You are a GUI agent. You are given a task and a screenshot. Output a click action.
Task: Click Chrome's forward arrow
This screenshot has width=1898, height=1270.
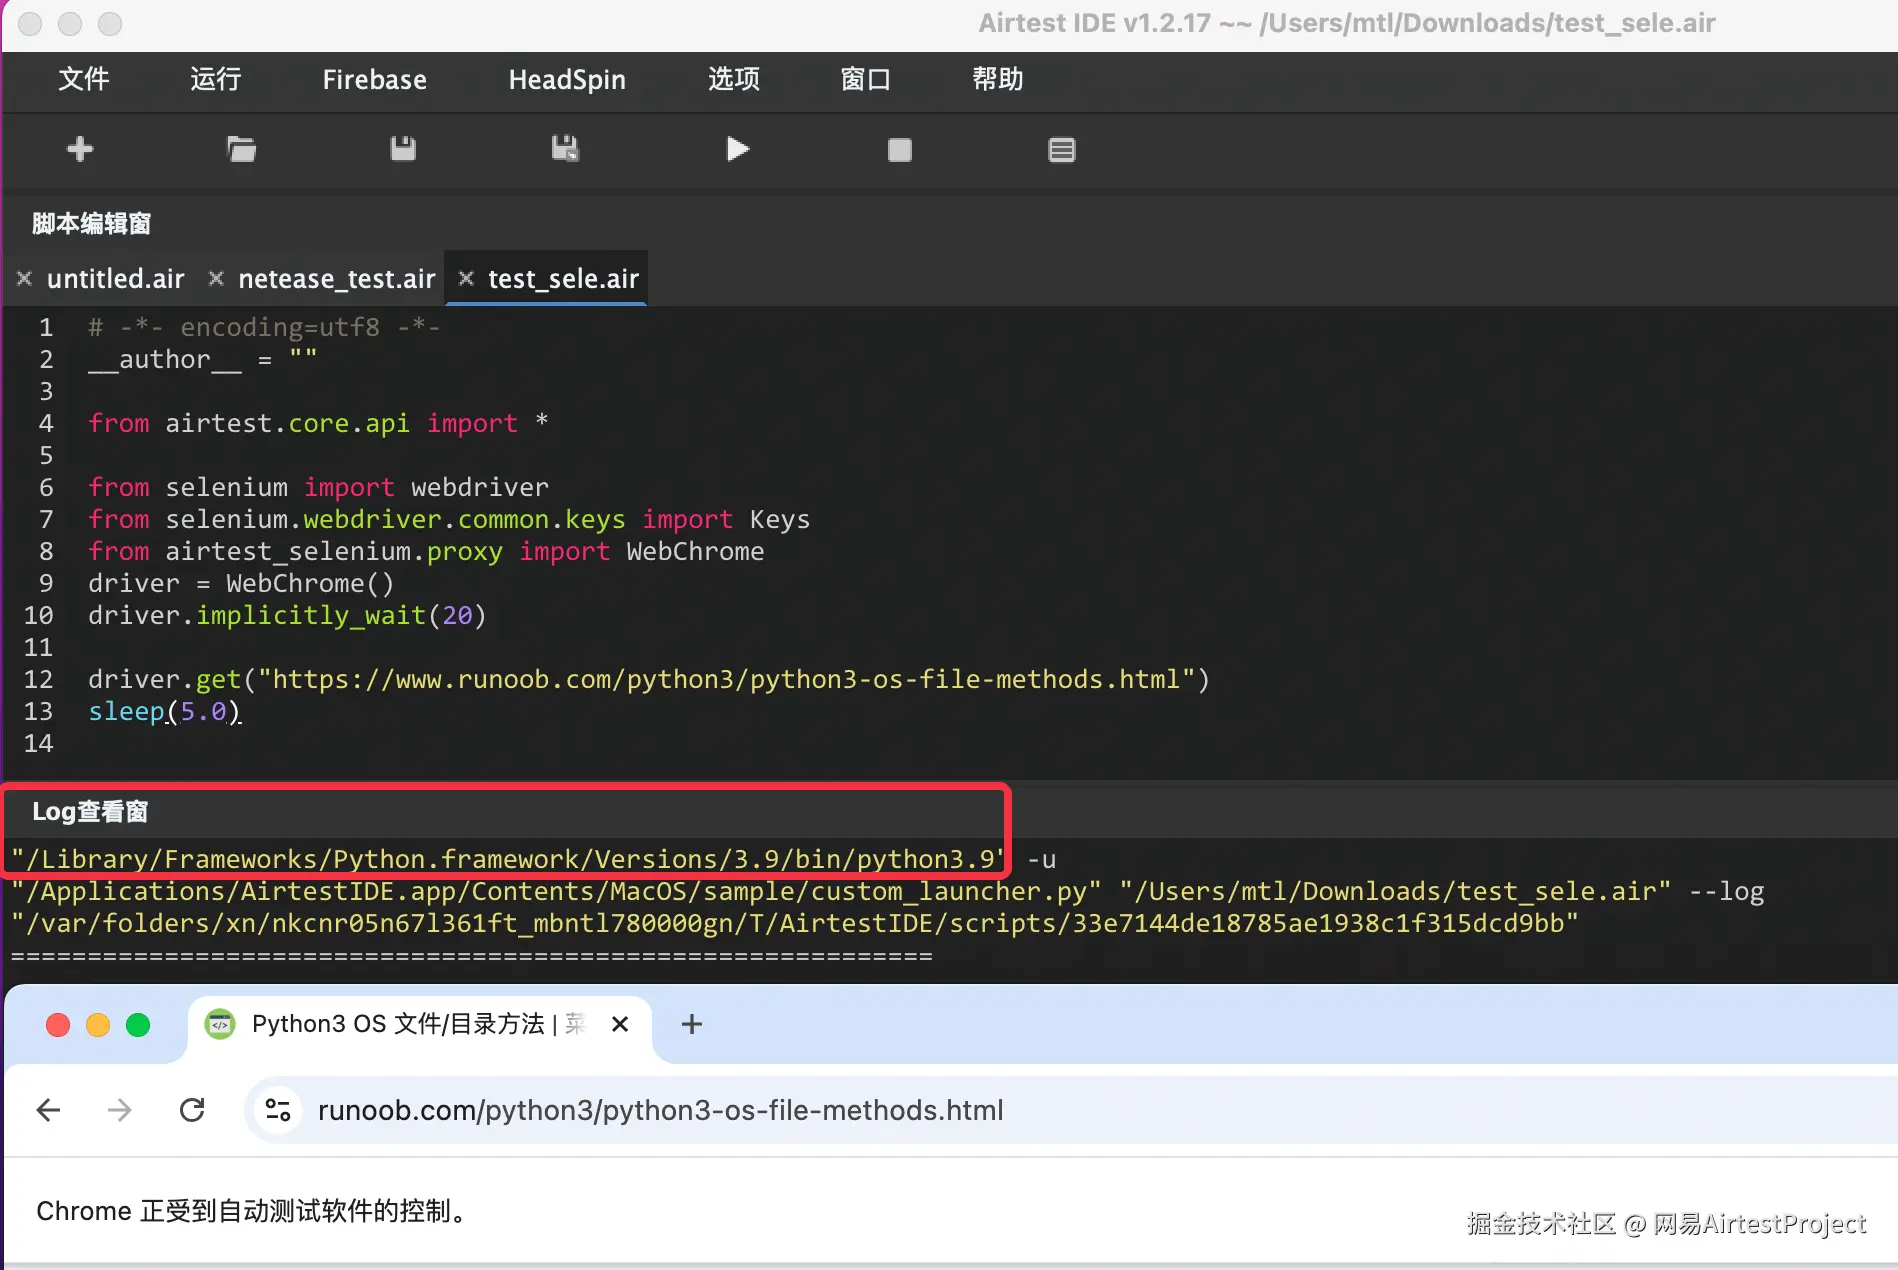[120, 1110]
